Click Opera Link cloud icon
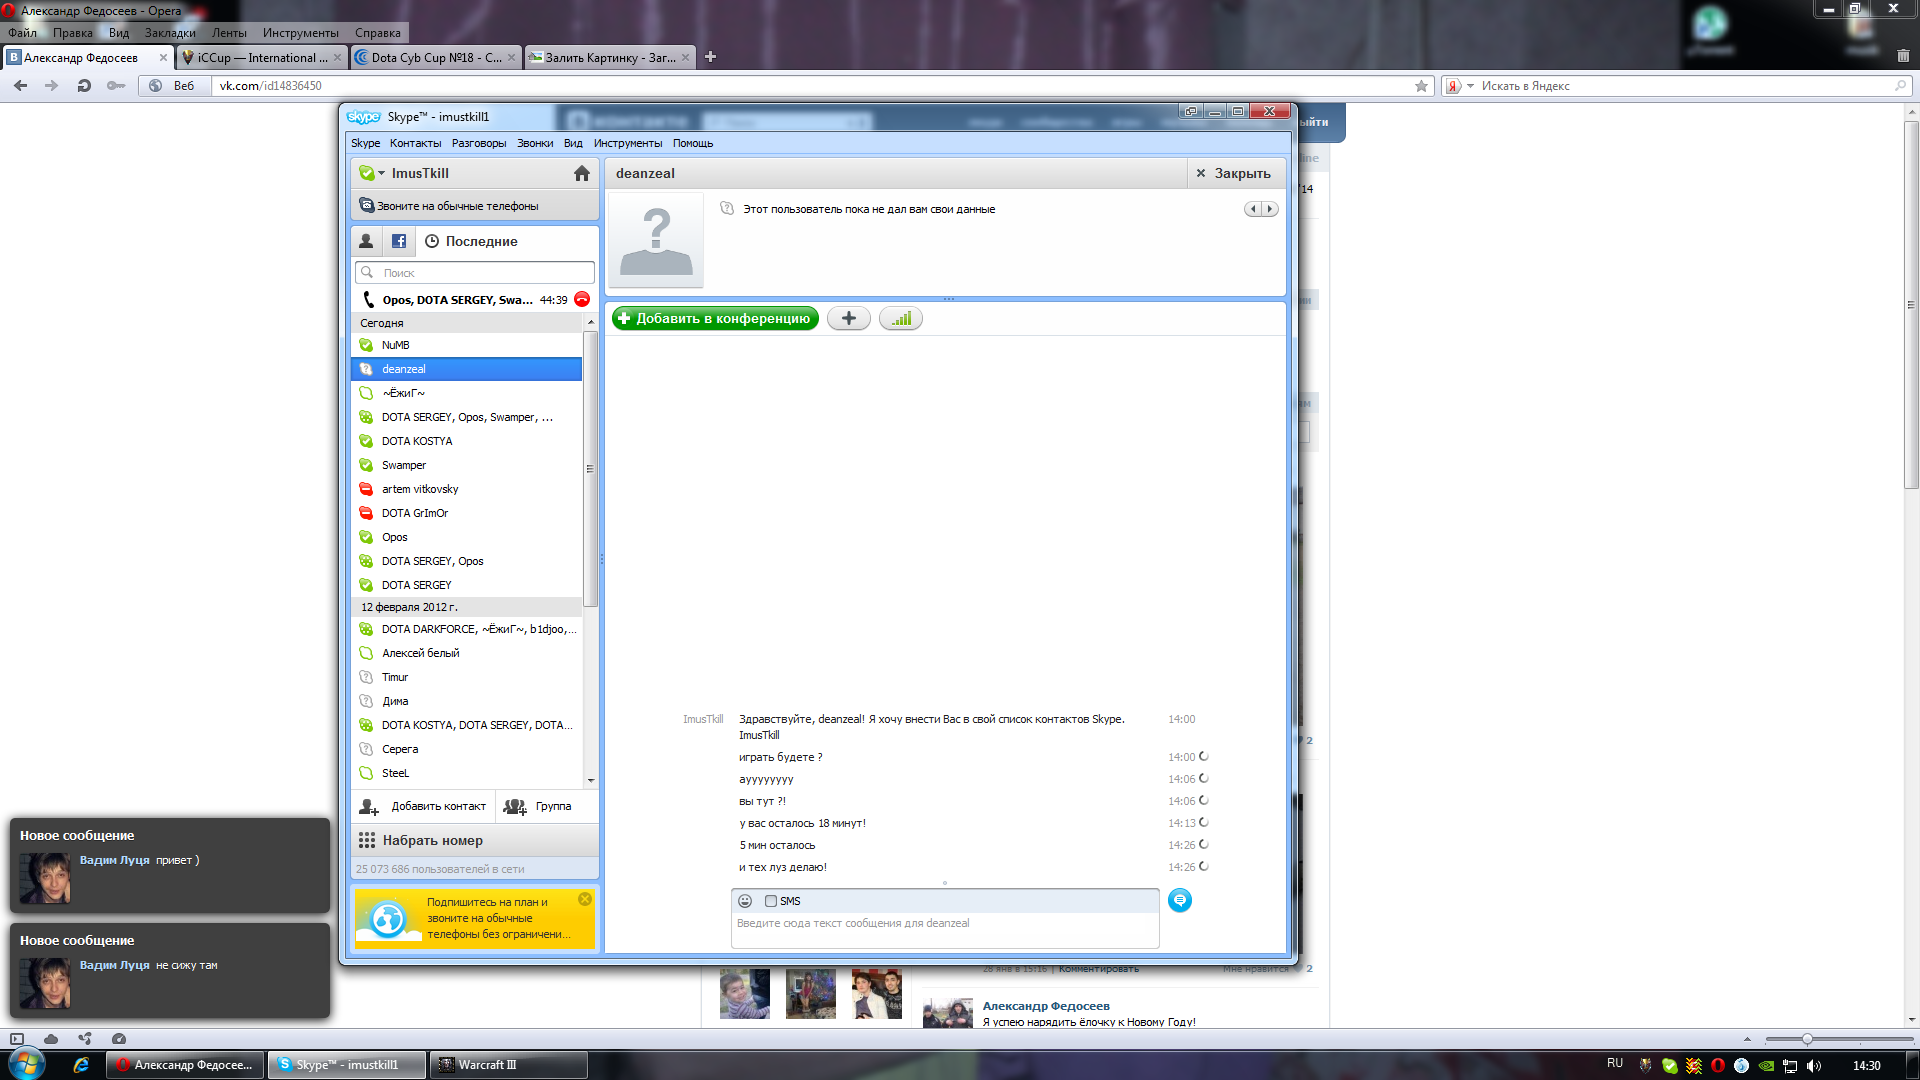Screen dimensions: 1920x1080 [x=51, y=1039]
